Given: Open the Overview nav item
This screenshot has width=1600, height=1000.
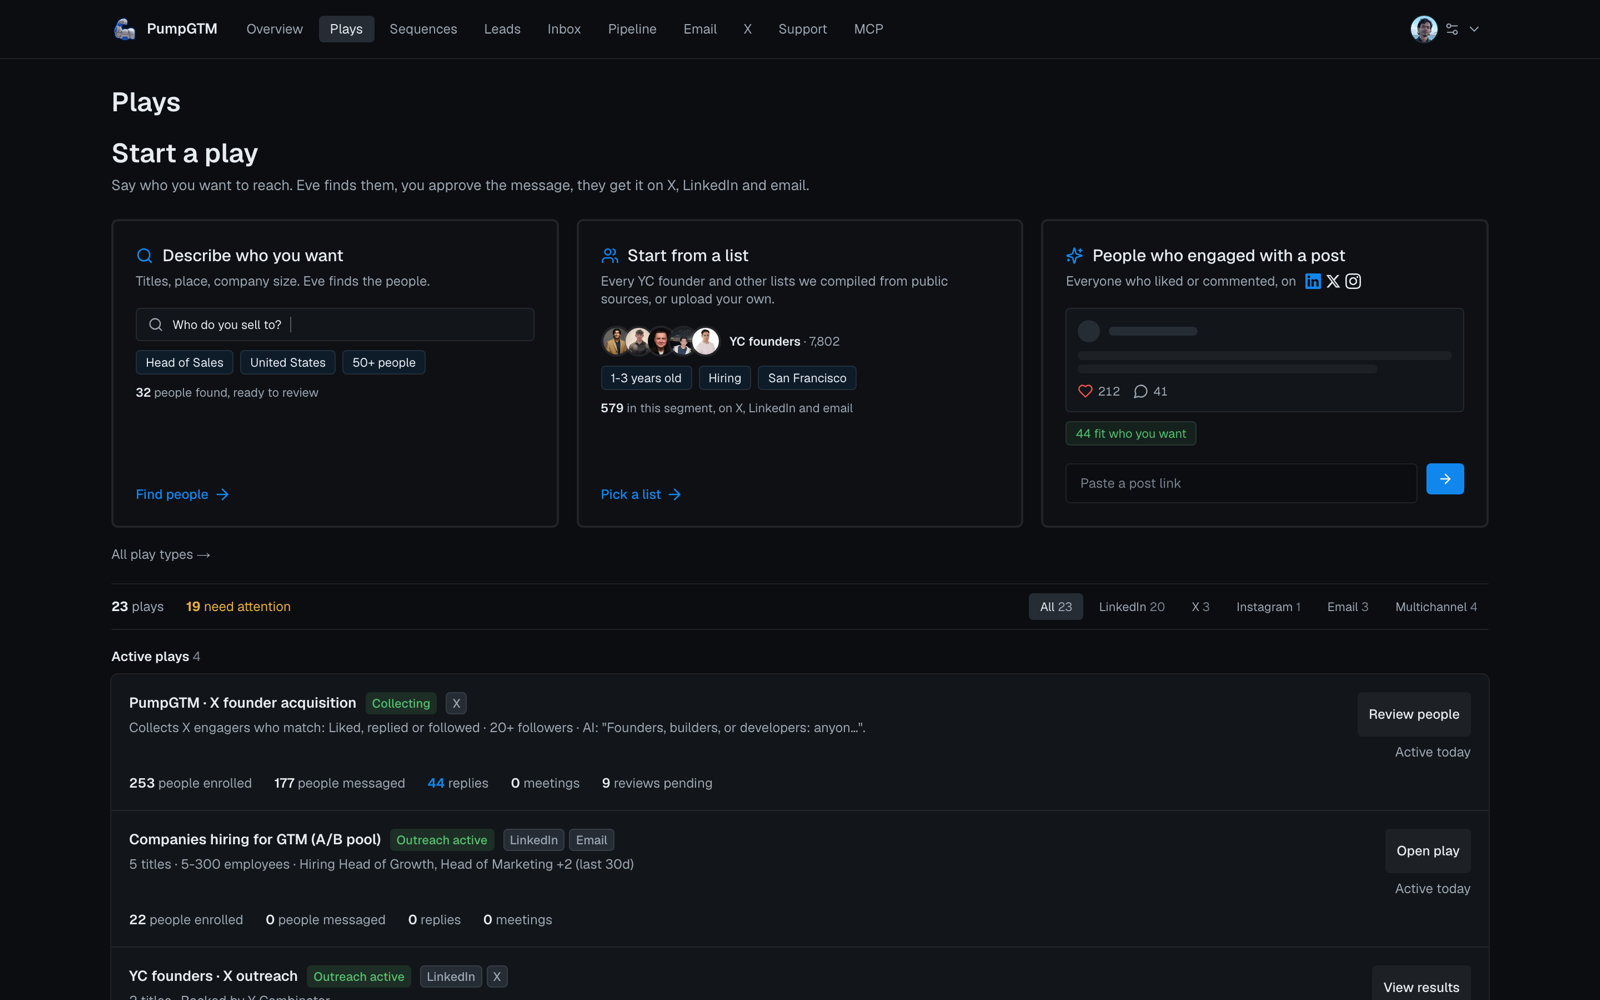Looking at the screenshot, I should [x=274, y=29].
